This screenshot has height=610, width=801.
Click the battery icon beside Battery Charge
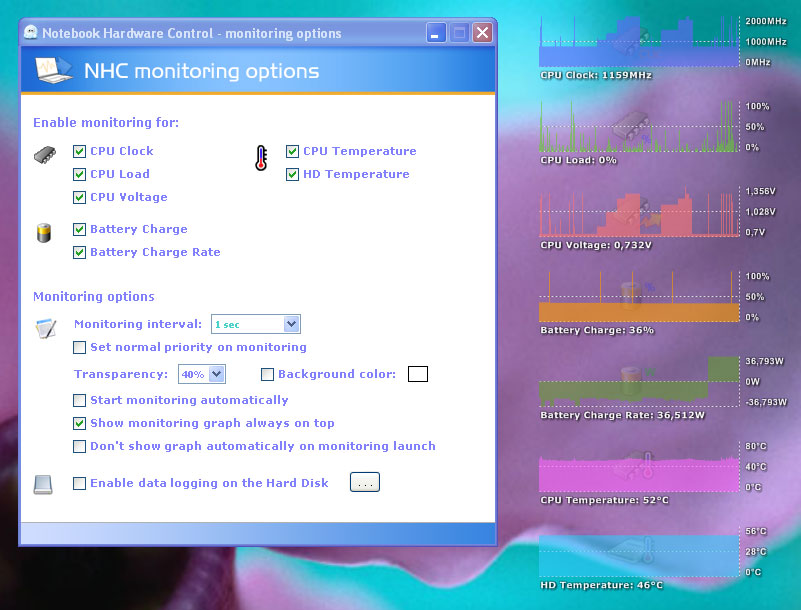point(44,232)
